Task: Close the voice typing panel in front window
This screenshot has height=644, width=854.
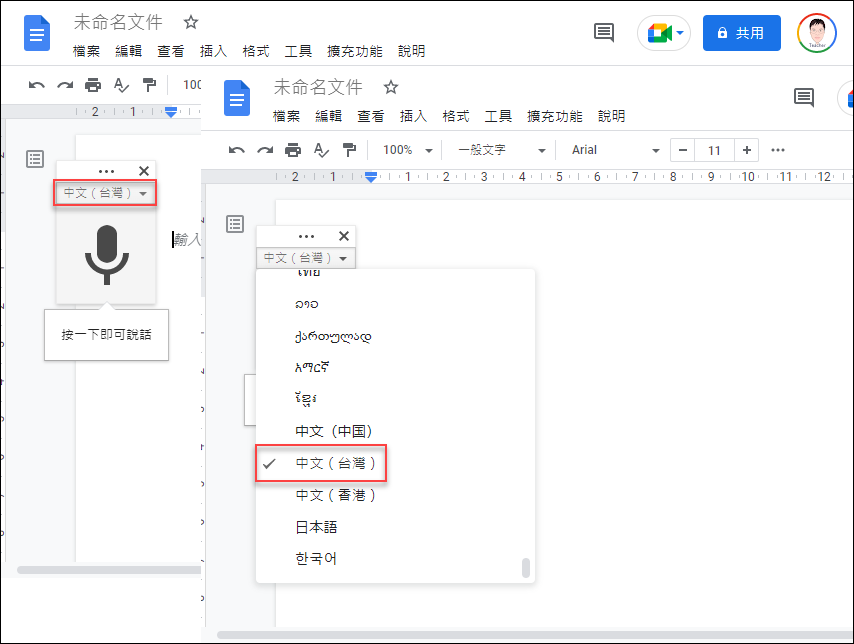Action: (344, 236)
